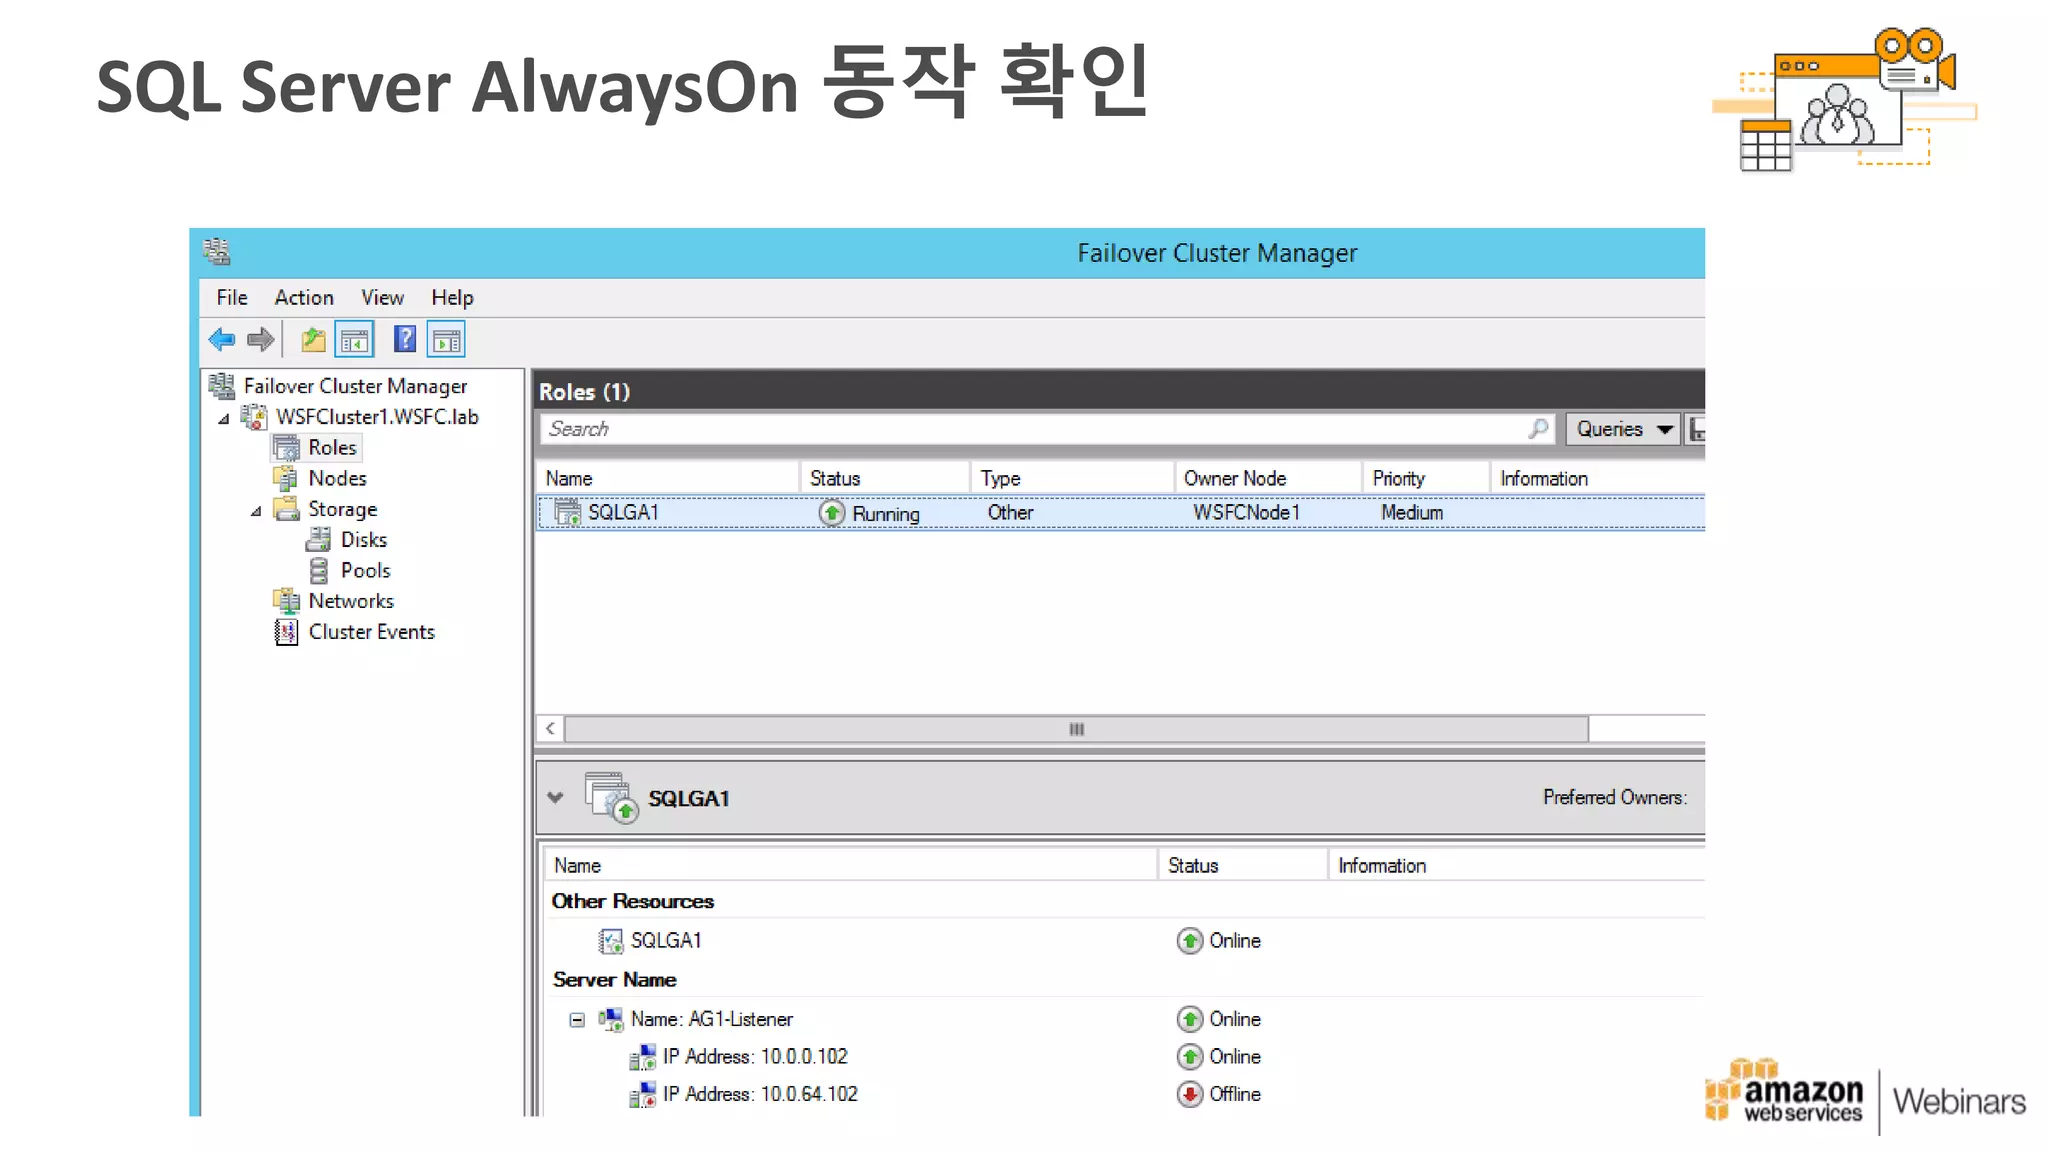Screen dimensions: 2048x1152
Task: Sort roles by Owner Node column header
Action: (1268, 478)
